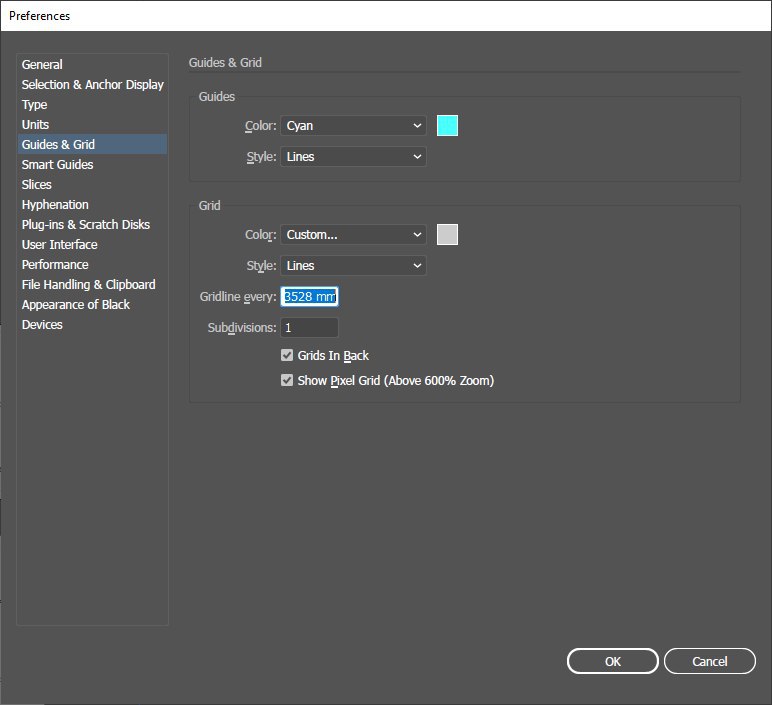Image resolution: width=772 pixels, height=705 pixels.
Task: Click the Subdivisions input field
Action: point(309,327)
